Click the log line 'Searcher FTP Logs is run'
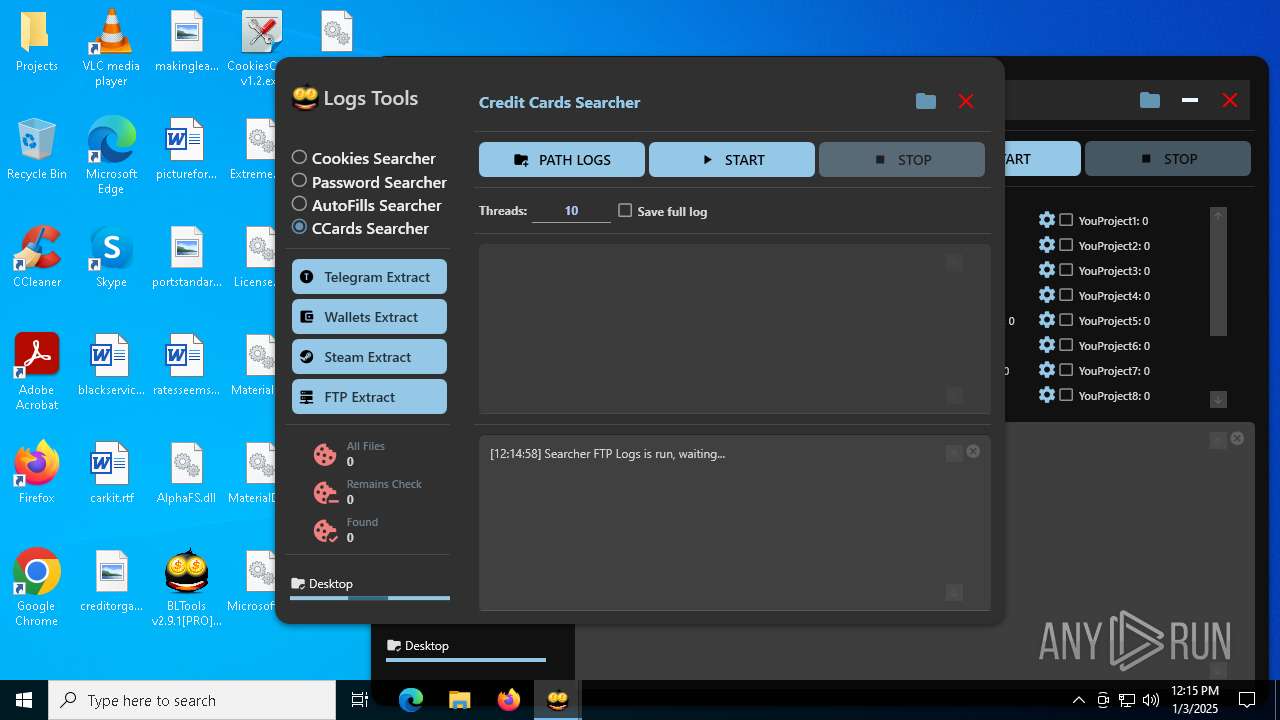Image resolution: width=1280 pixels, height=720 pixels. tap(607, 453)
